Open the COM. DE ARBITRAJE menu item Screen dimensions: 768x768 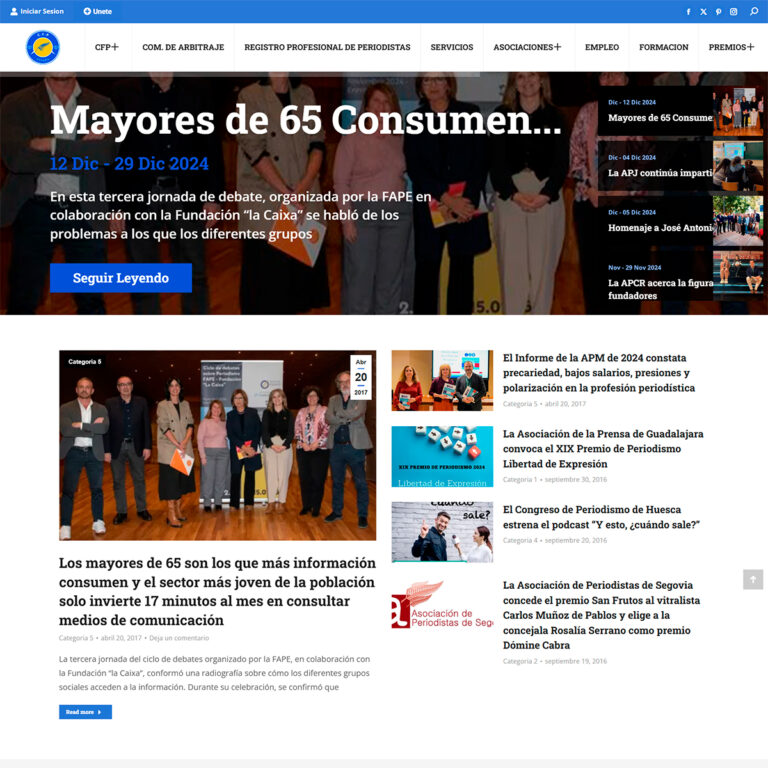(183, 47)
